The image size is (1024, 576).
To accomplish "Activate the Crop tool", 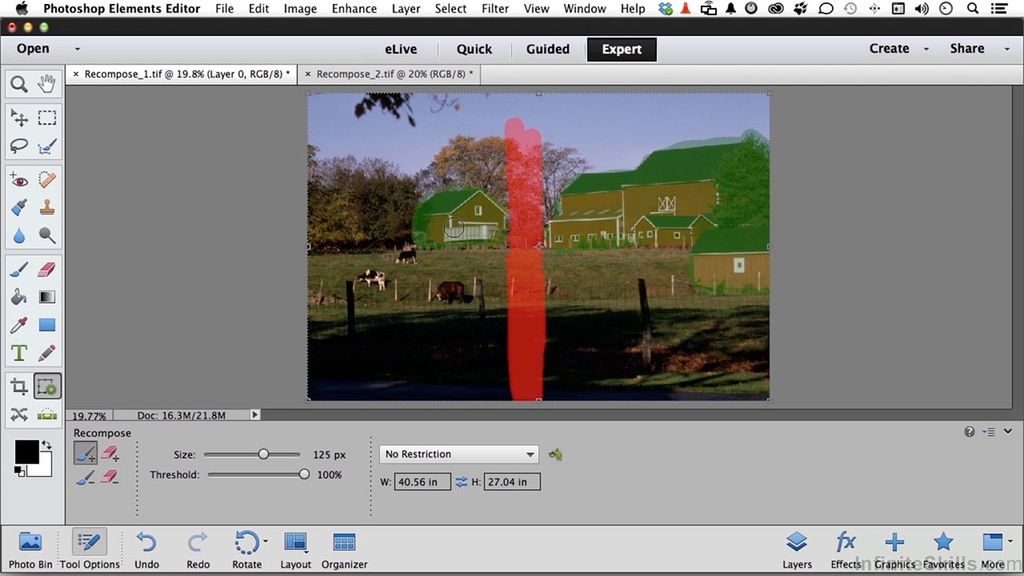I will pos(18,385).
